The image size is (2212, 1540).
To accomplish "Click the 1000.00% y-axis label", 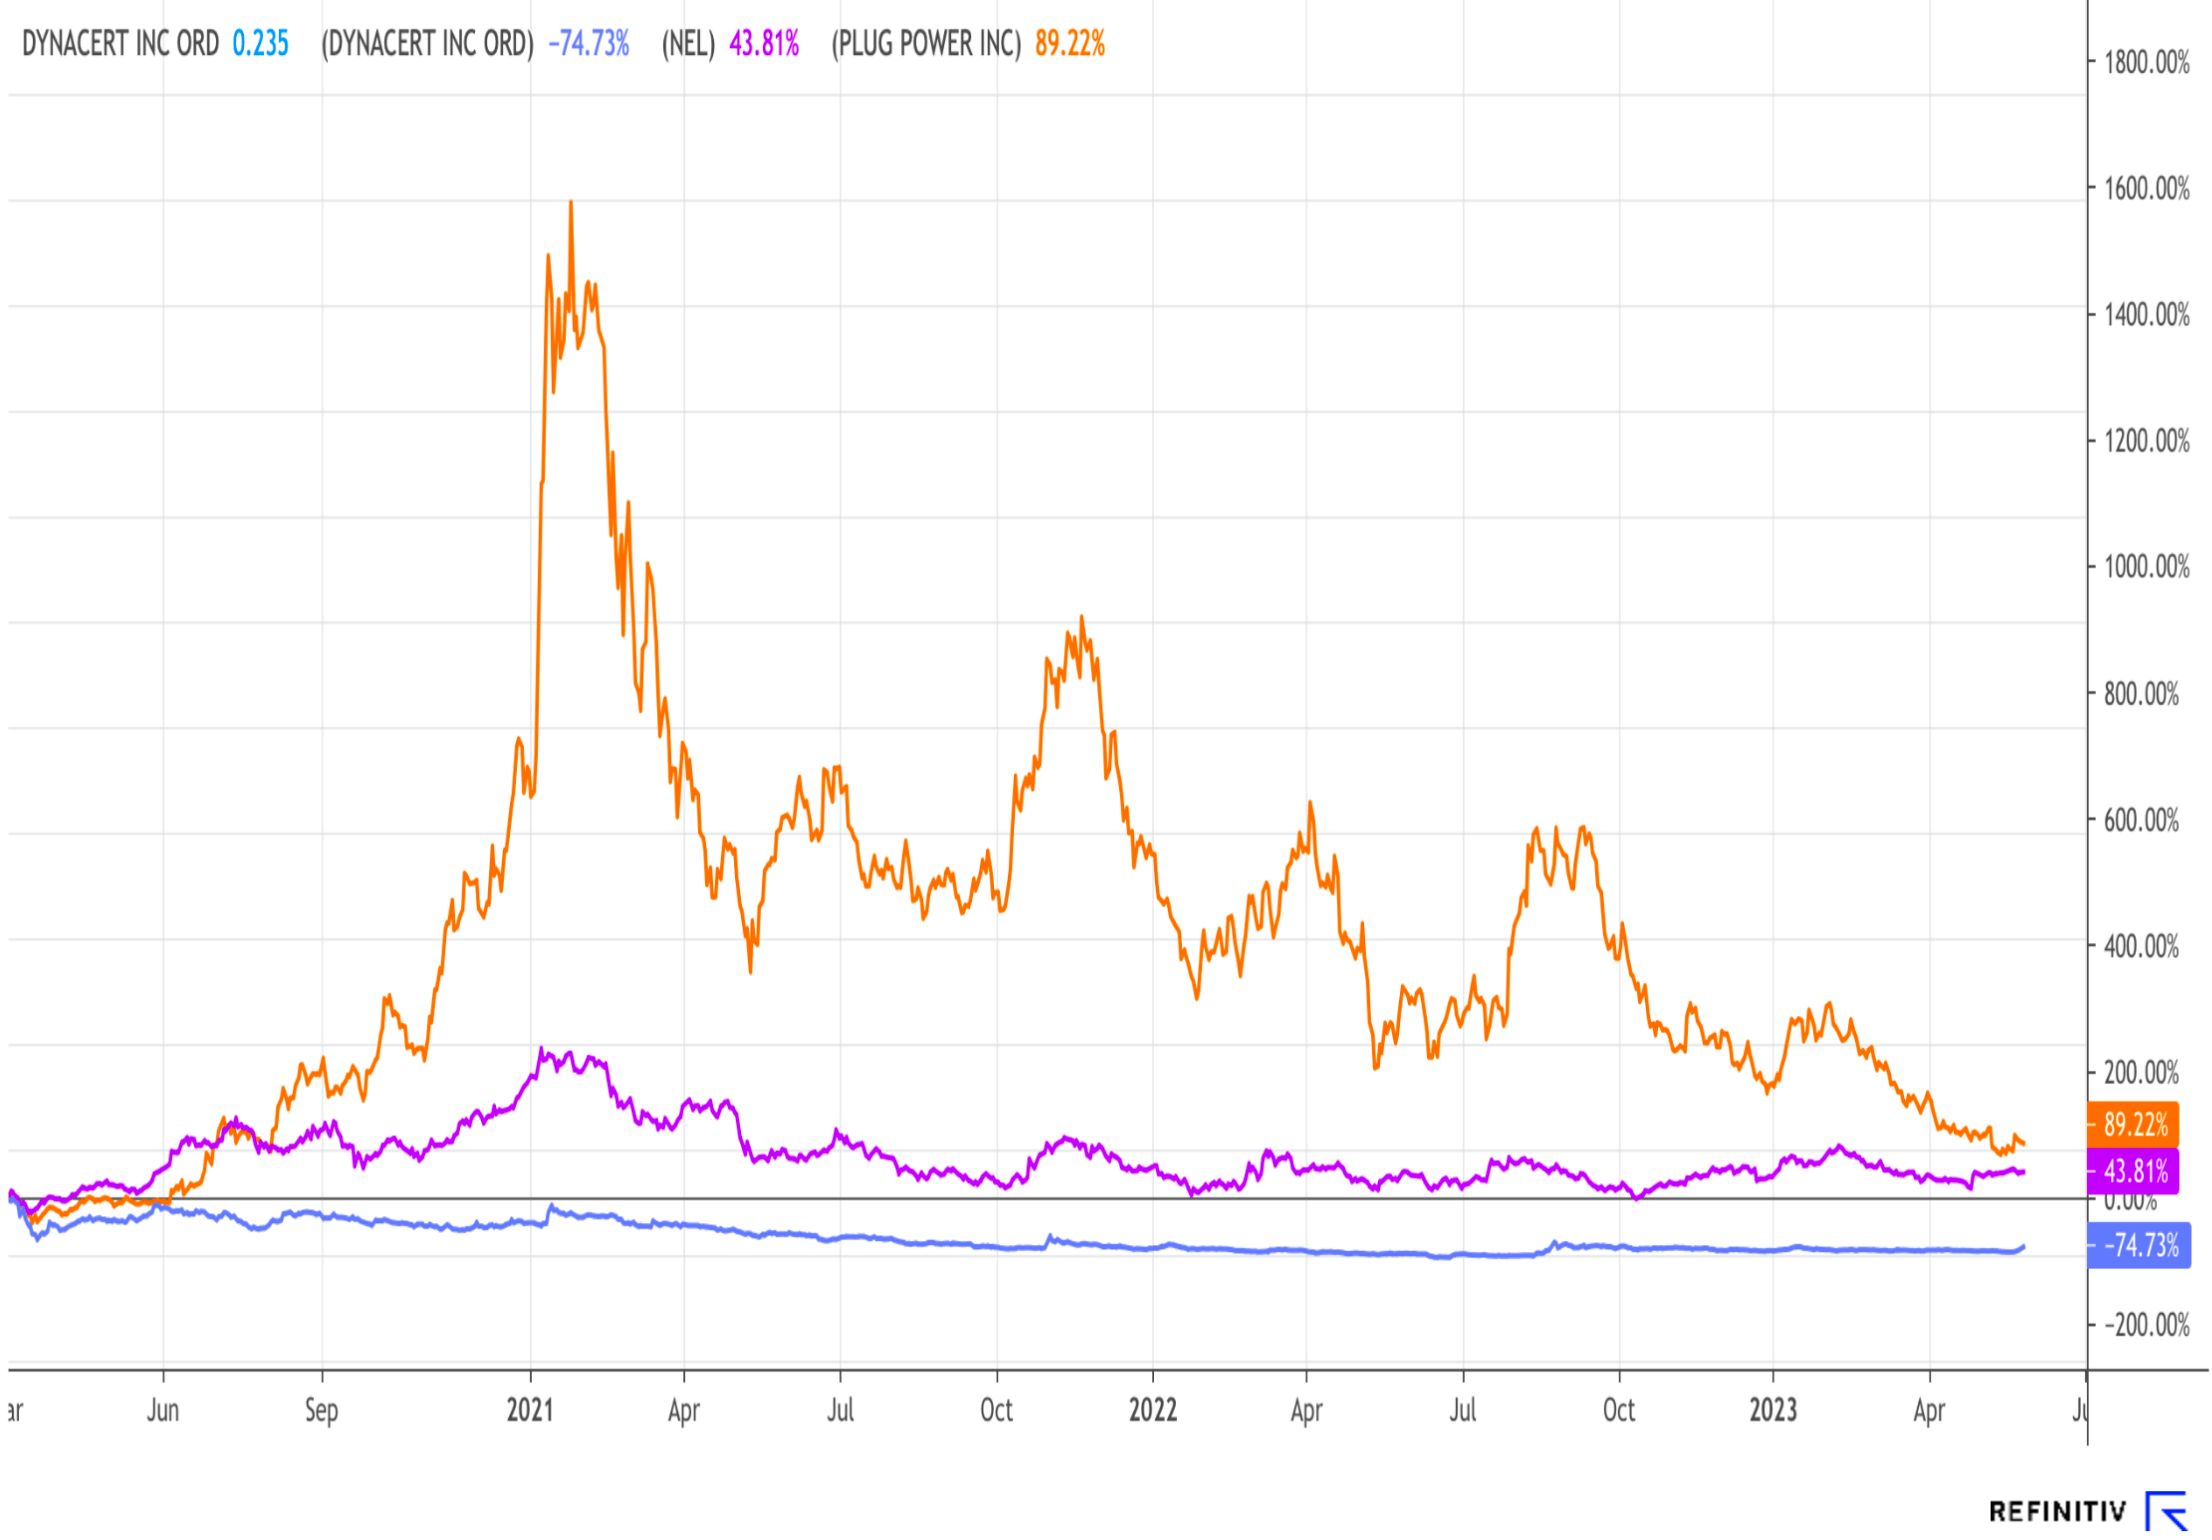I will (x=2146, y=567).
